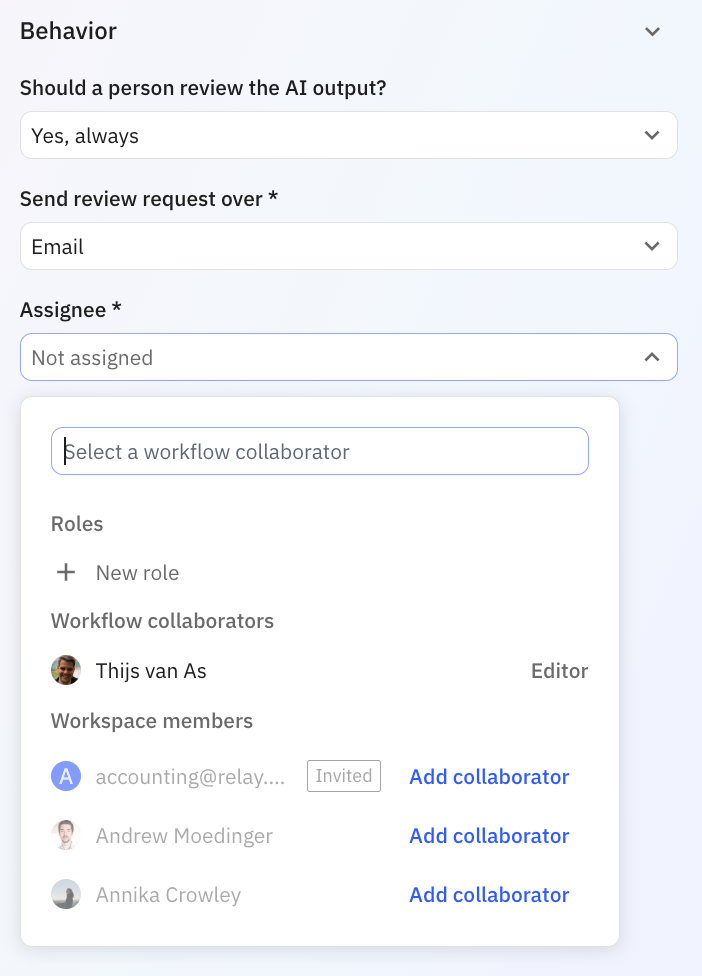Viewport: 702px width, 976px height.
Task: Select Thijs van As as assignee
Action: (151, 671)
